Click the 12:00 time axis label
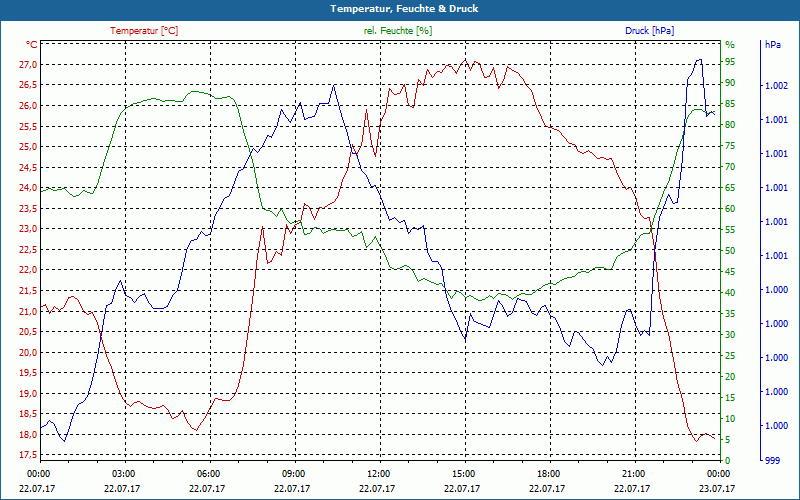 [x=378, y=474]
